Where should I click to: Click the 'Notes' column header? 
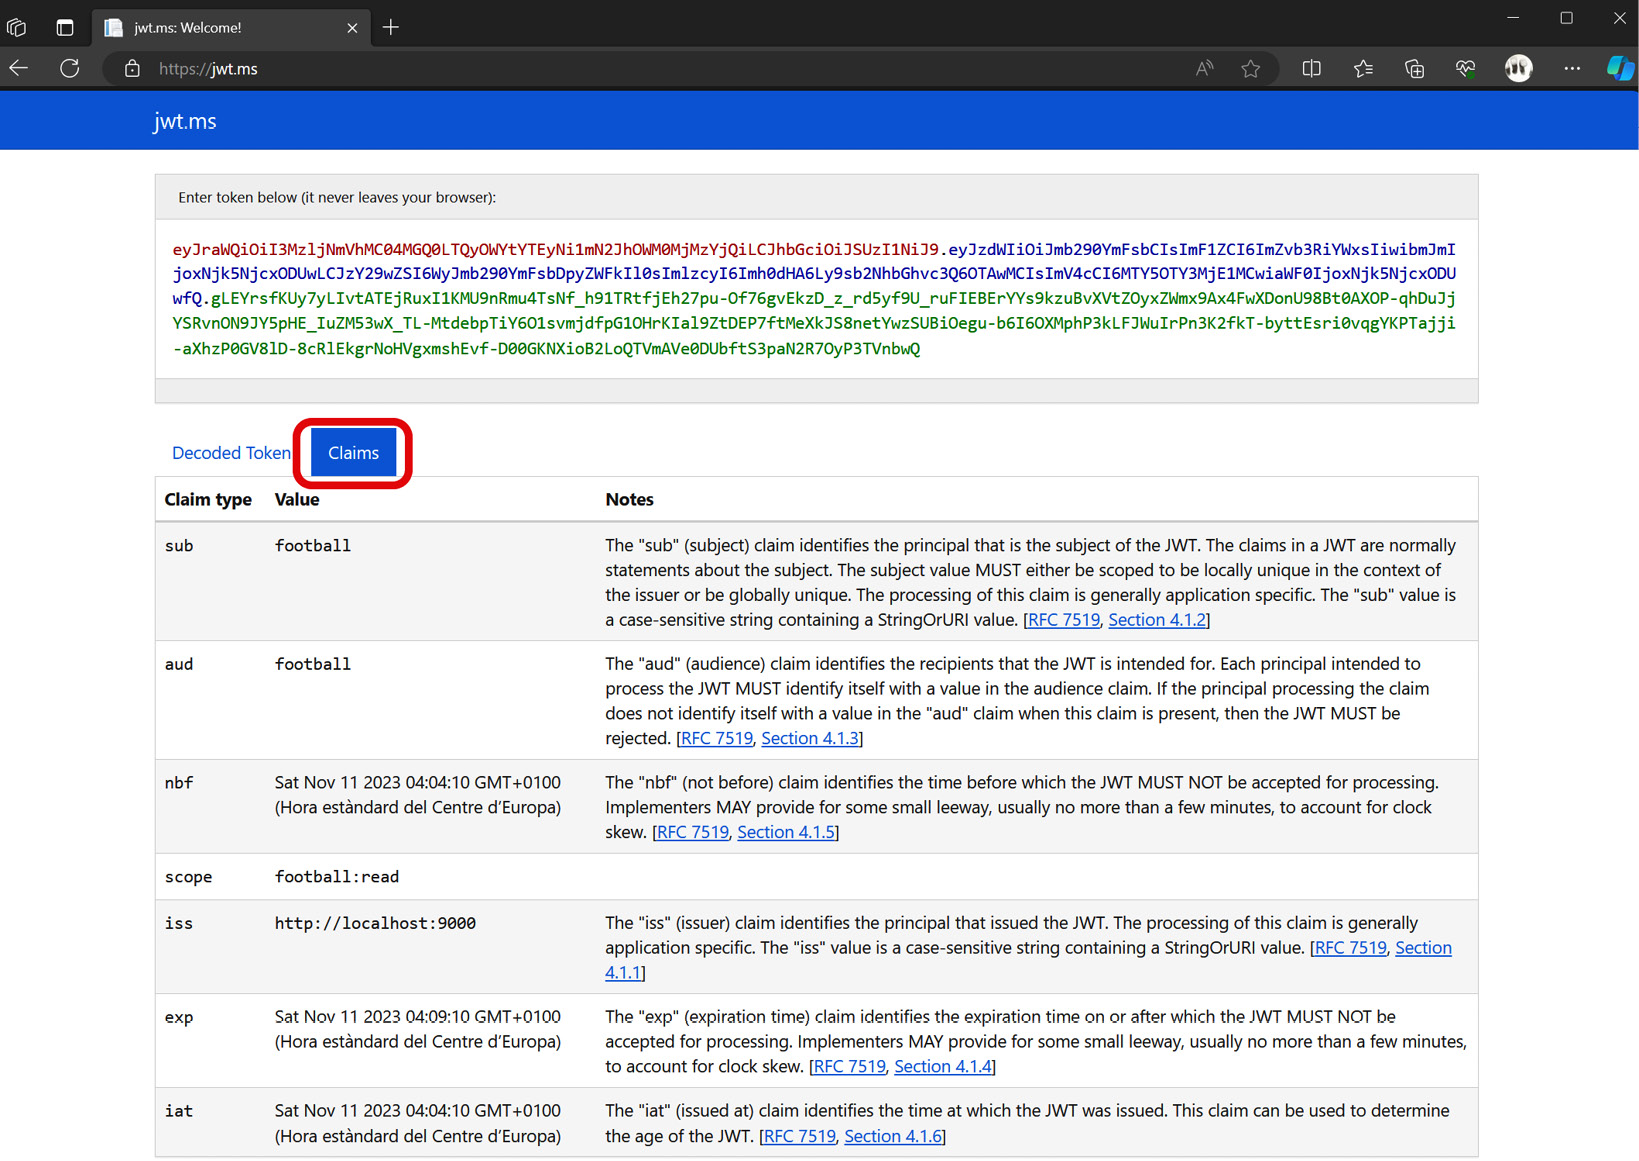[629, 499]
